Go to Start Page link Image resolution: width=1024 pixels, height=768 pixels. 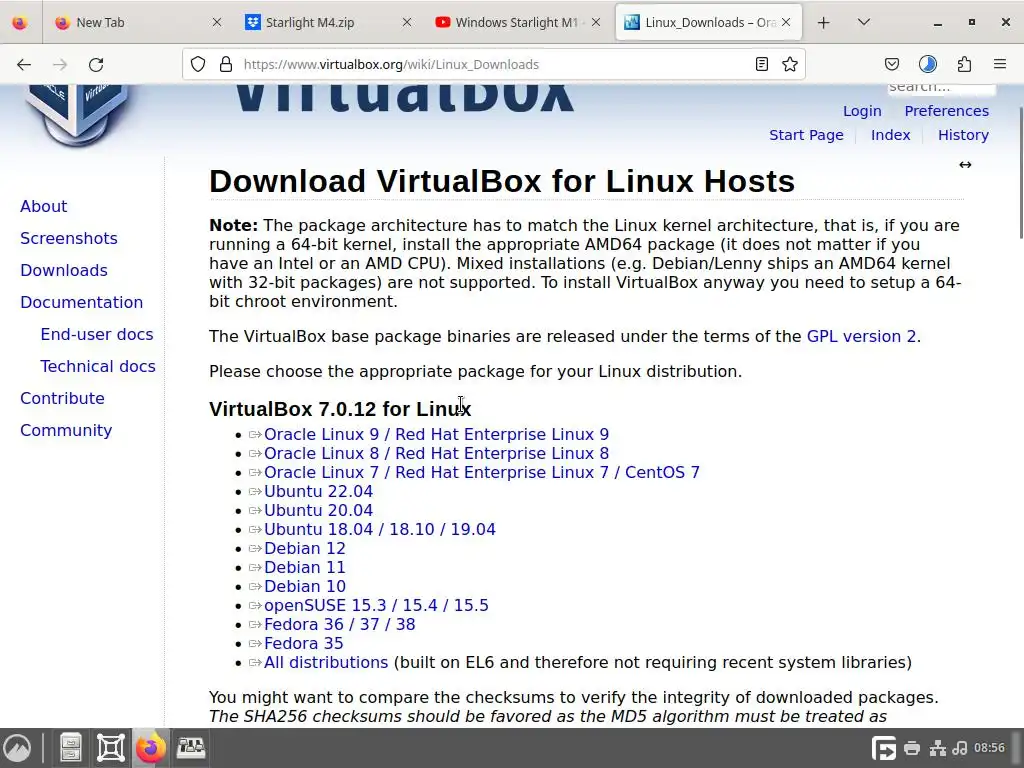806,135
